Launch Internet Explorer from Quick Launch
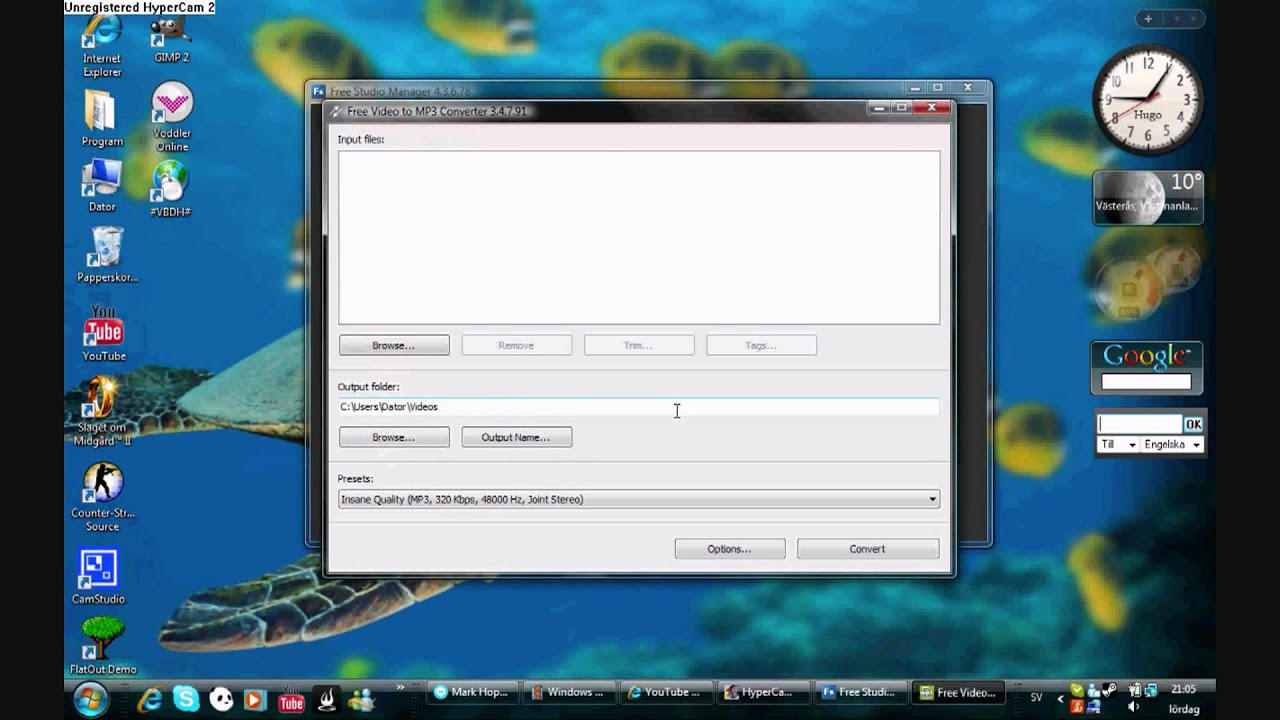 click(x=150, y=700)
